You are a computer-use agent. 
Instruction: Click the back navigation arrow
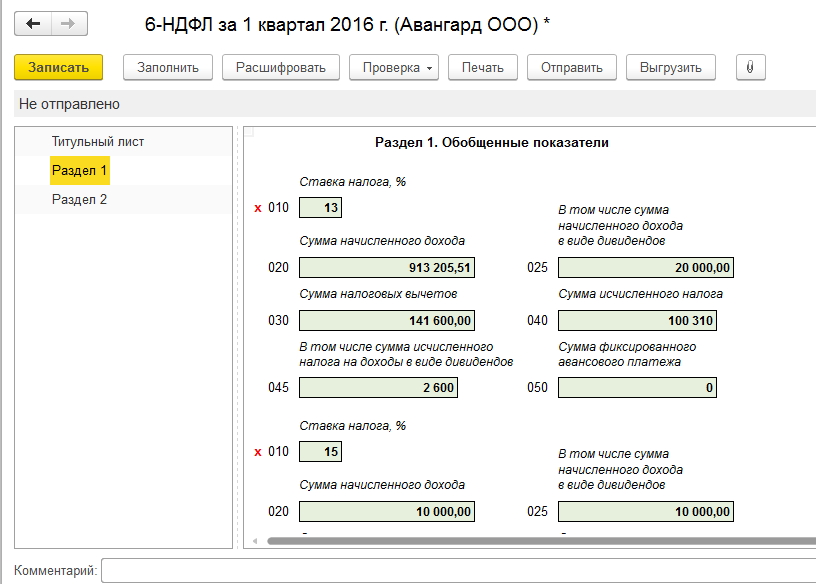[x=33, y=23]
